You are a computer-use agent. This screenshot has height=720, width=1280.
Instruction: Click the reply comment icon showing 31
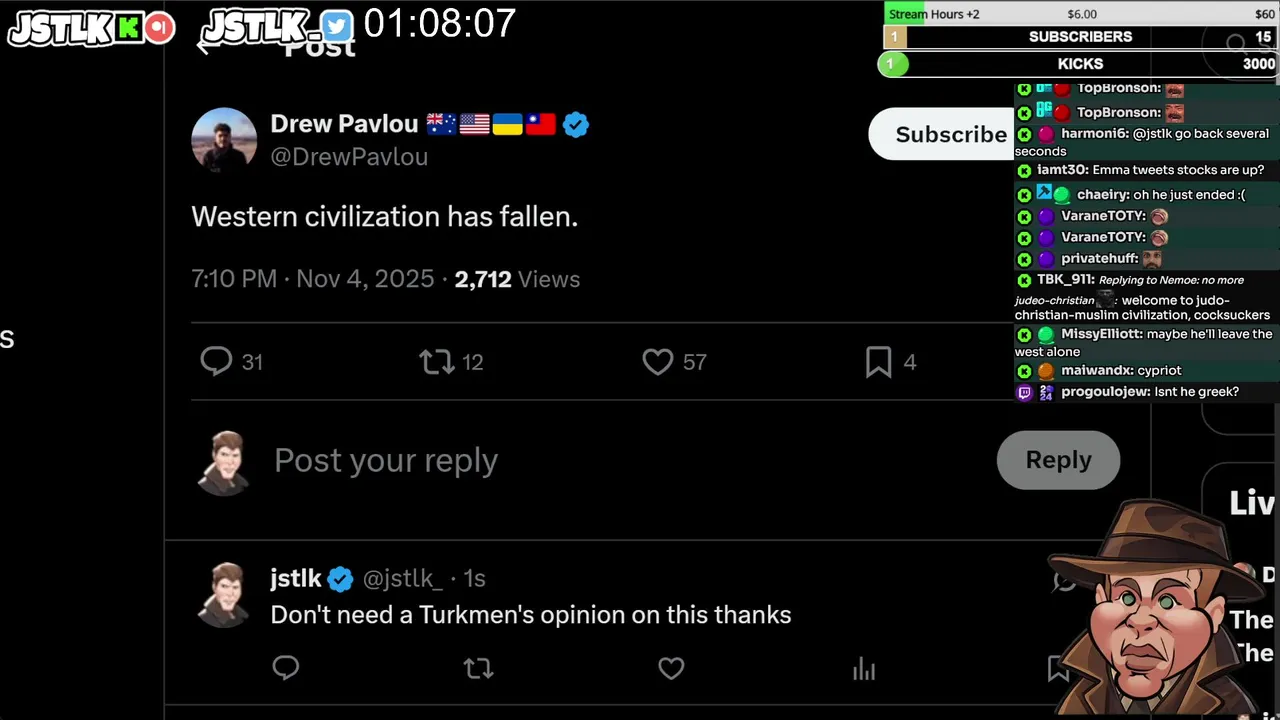(217, 361)
